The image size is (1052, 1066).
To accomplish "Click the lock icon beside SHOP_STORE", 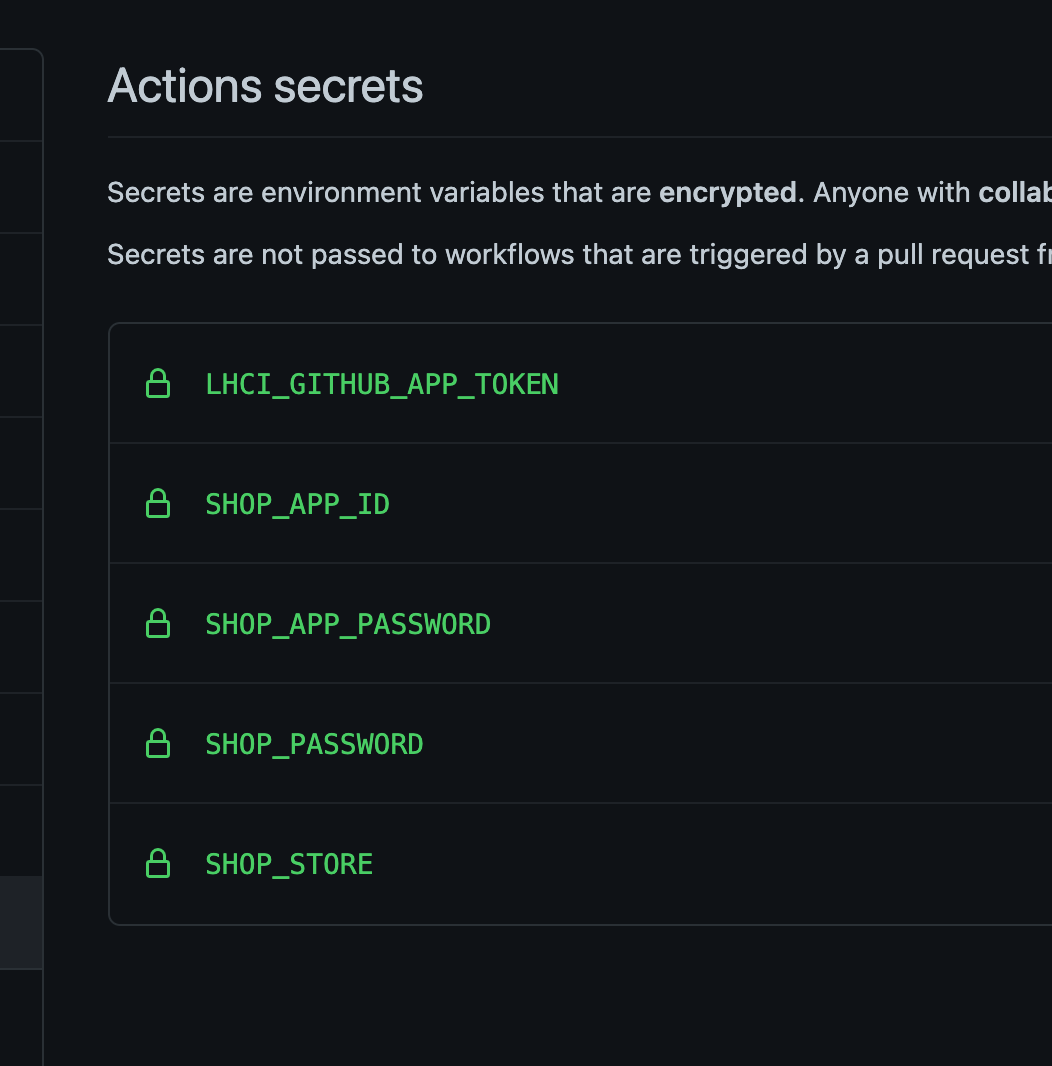I will (x=158, y=863).
